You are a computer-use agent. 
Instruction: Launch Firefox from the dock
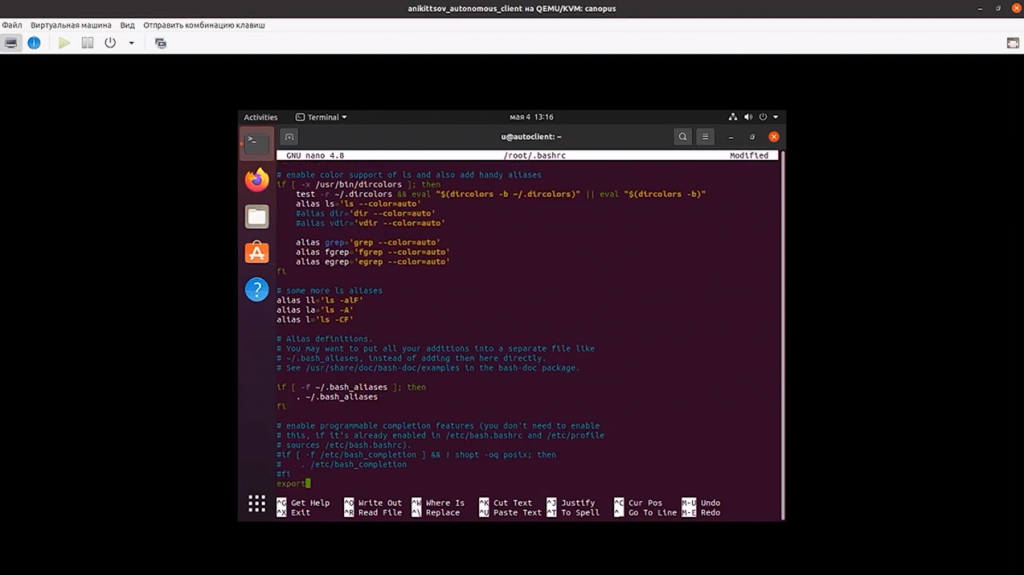tap(257, 180)
